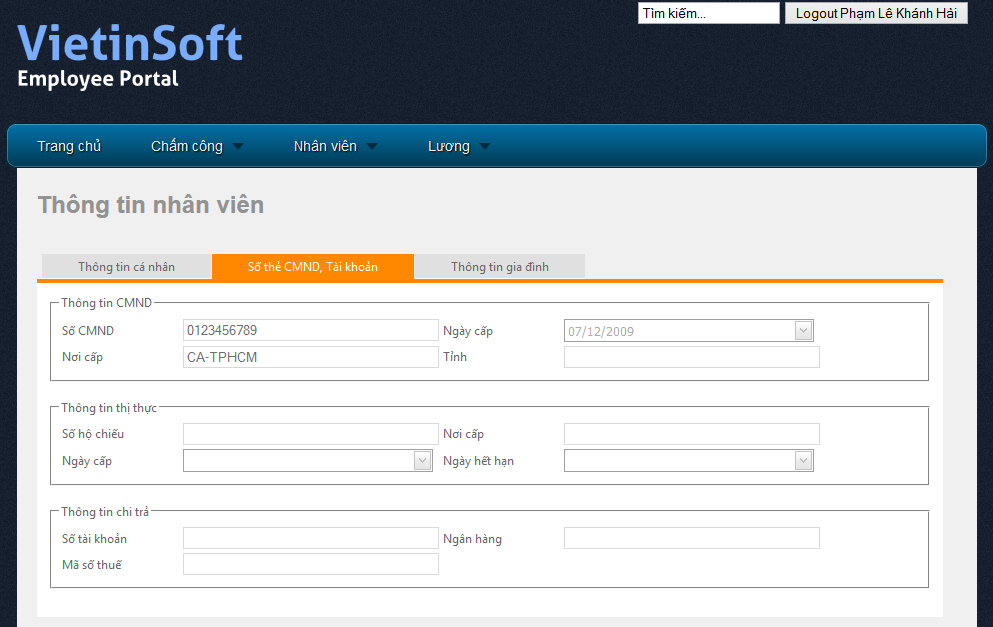Switch to Thông tin cá nhân tab
This screenshot has height=627, width=993.
(126, 267)
